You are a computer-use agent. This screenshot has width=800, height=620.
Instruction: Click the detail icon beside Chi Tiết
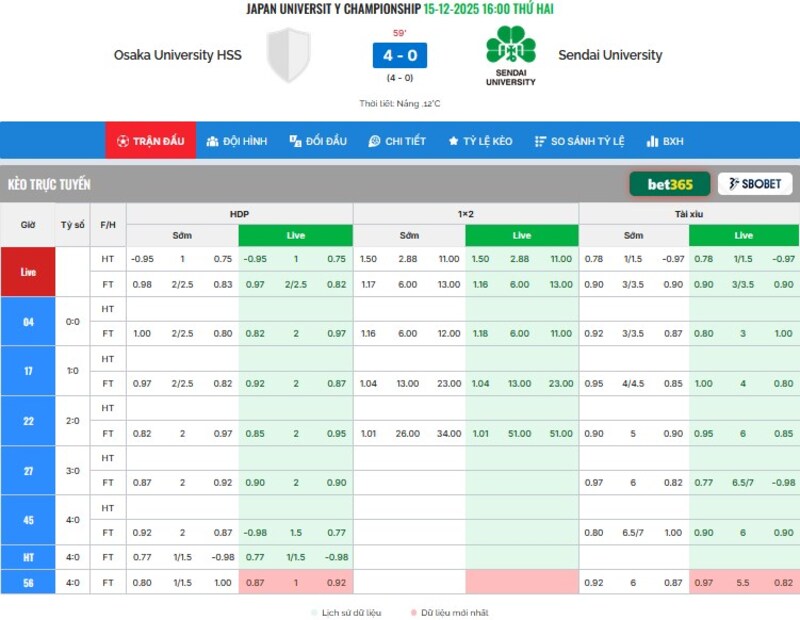click(374, 141)
